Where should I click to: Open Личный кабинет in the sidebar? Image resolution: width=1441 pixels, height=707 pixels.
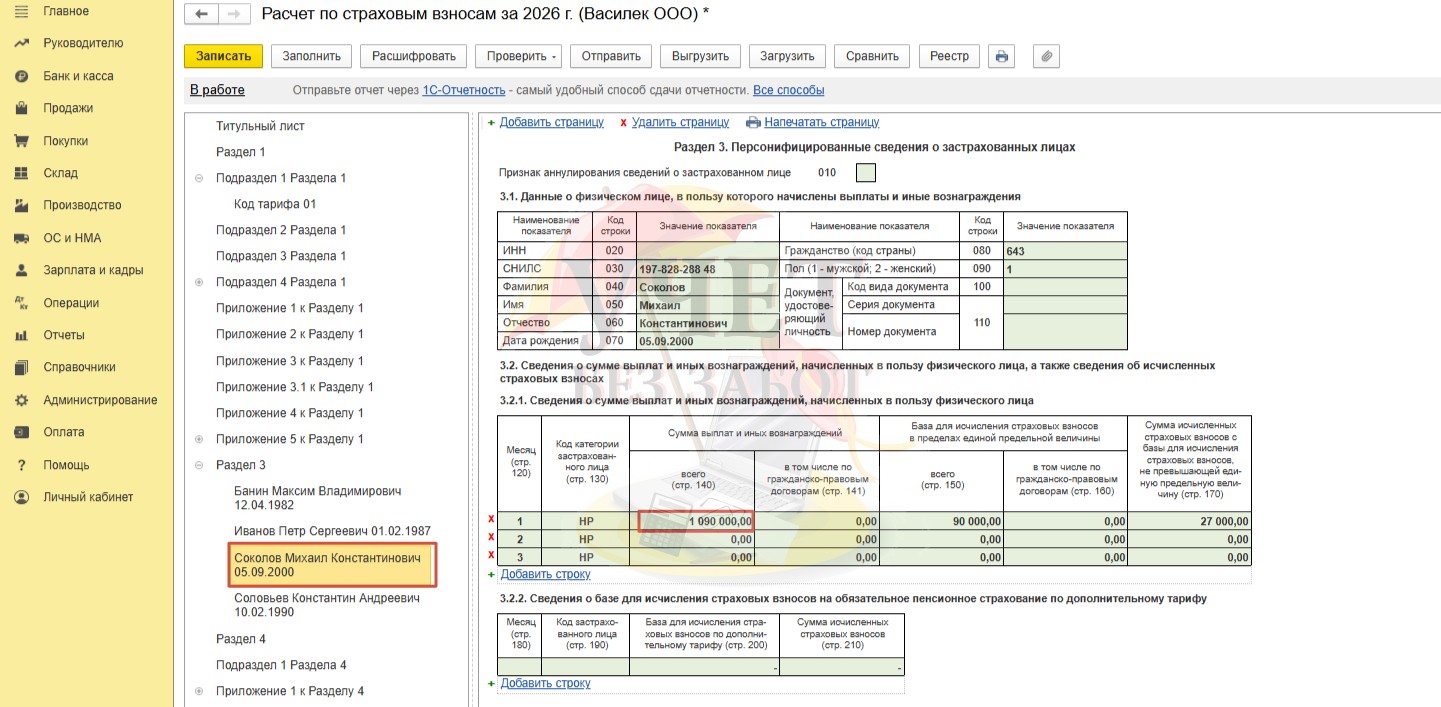click(88, 497)
